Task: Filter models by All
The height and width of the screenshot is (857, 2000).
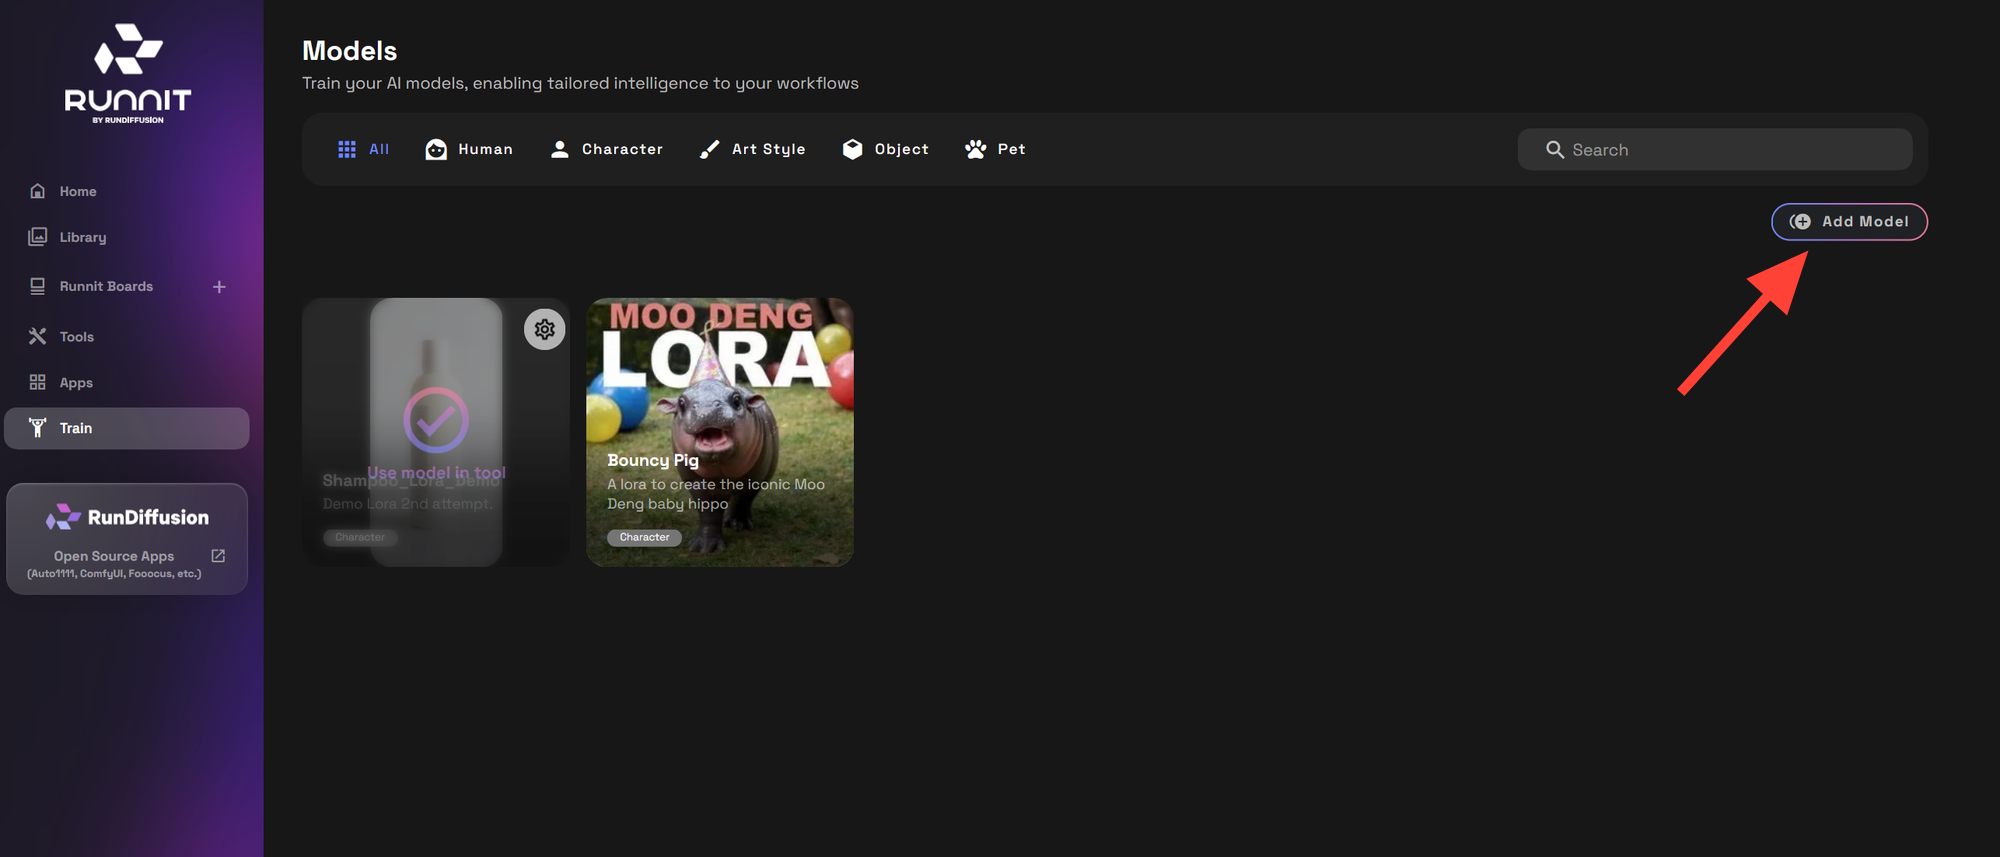Action: click(x=364, y=149)
